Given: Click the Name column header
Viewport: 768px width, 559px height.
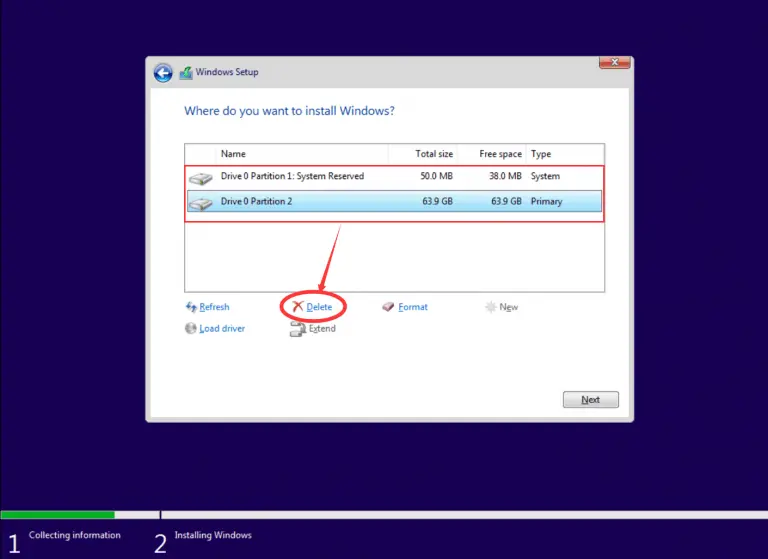Looking at the screenshot, I should (x=302, y=154).
